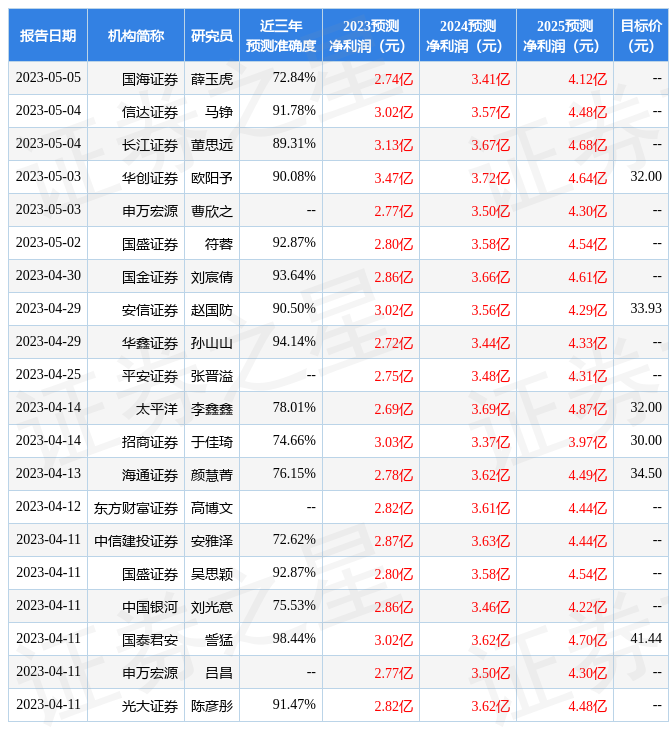Click the 2023预测净利润 column header
Viewport: 669px width, 730px height.
pyautogui.click(x=371, y=35)
